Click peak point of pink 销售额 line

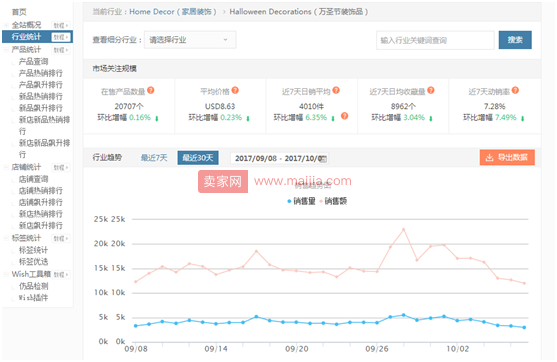[x=404, y=229]
